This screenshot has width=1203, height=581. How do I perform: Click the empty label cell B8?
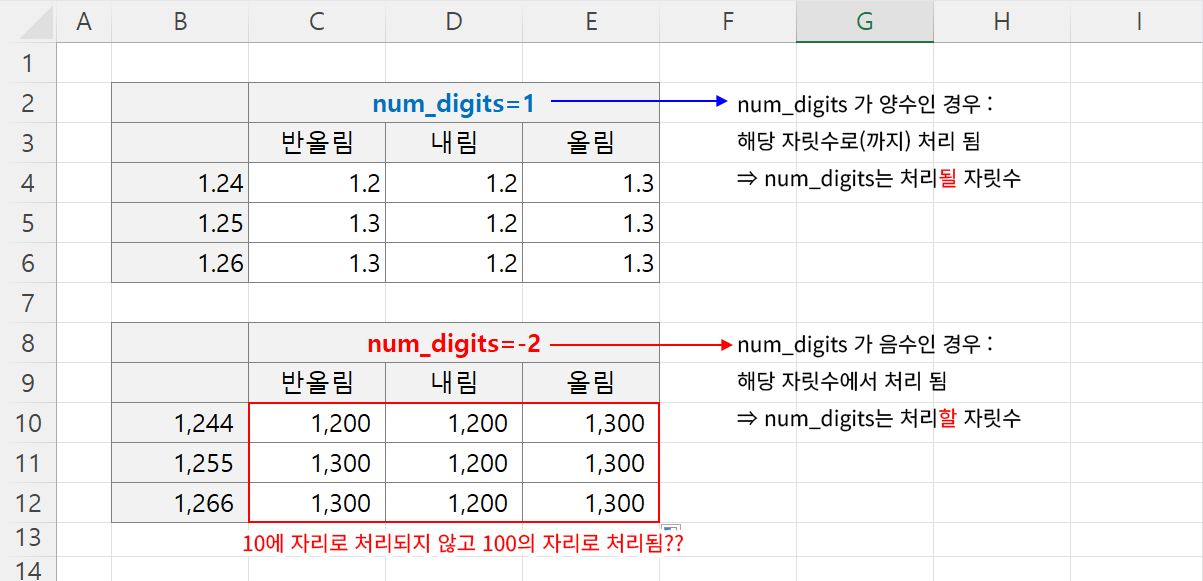[180, 343]
